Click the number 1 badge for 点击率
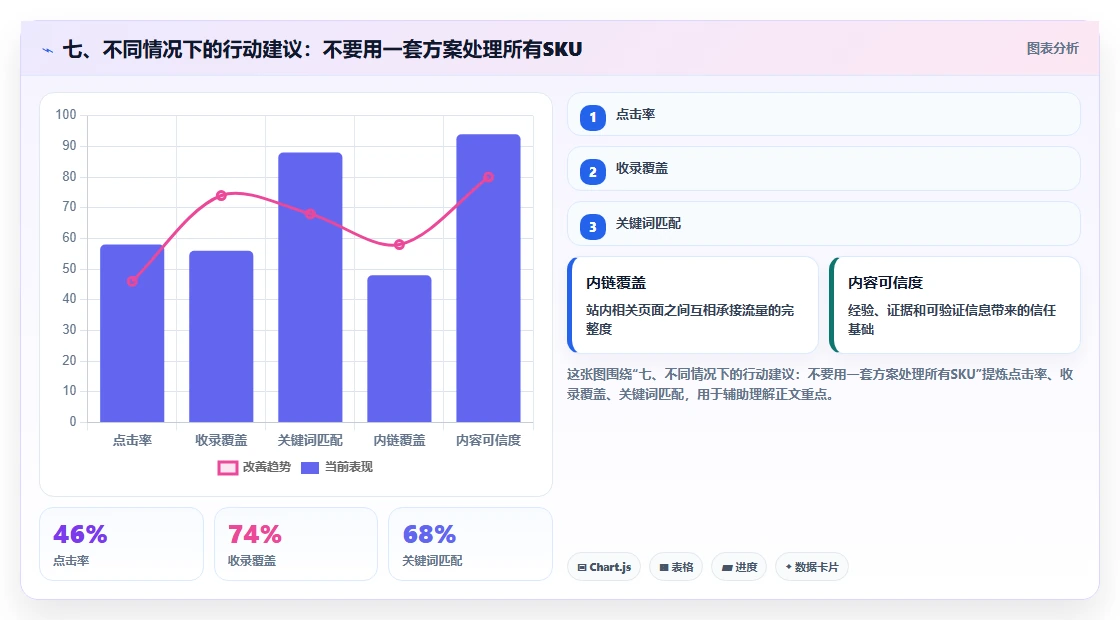Image resolution: width=1120 pixels, height=620 pixels. click(x=593, y=117)
